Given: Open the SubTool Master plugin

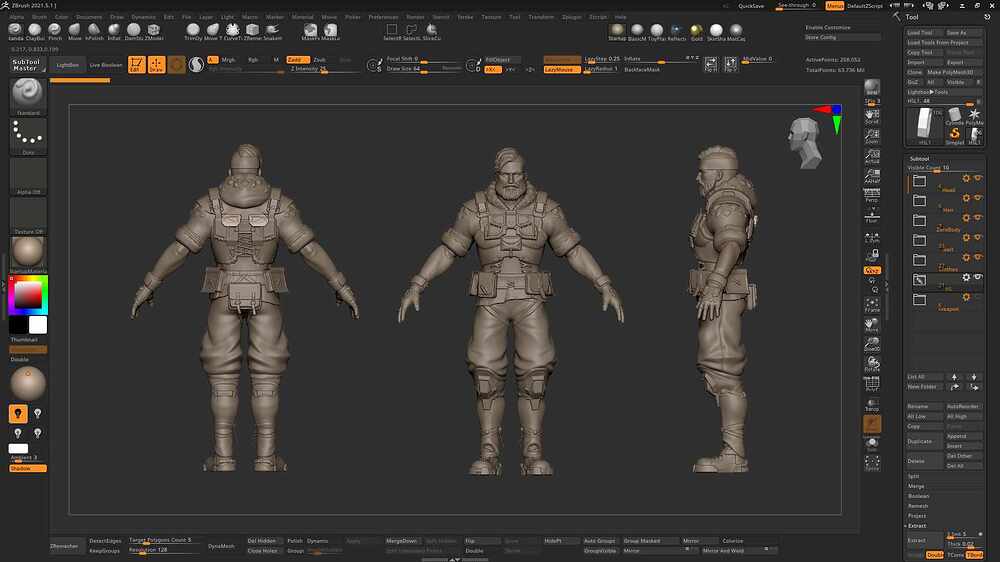Looking at the screenshot, I should pyautogui.click(x=26, y=65).
